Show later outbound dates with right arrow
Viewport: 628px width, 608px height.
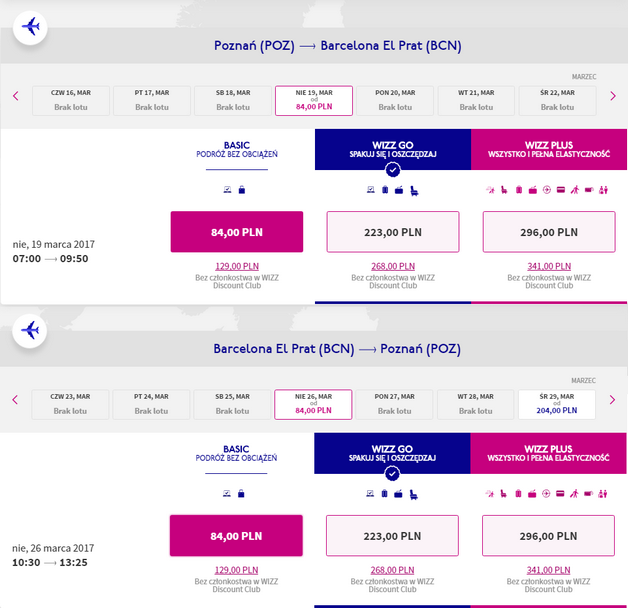[x=613, y=97]
